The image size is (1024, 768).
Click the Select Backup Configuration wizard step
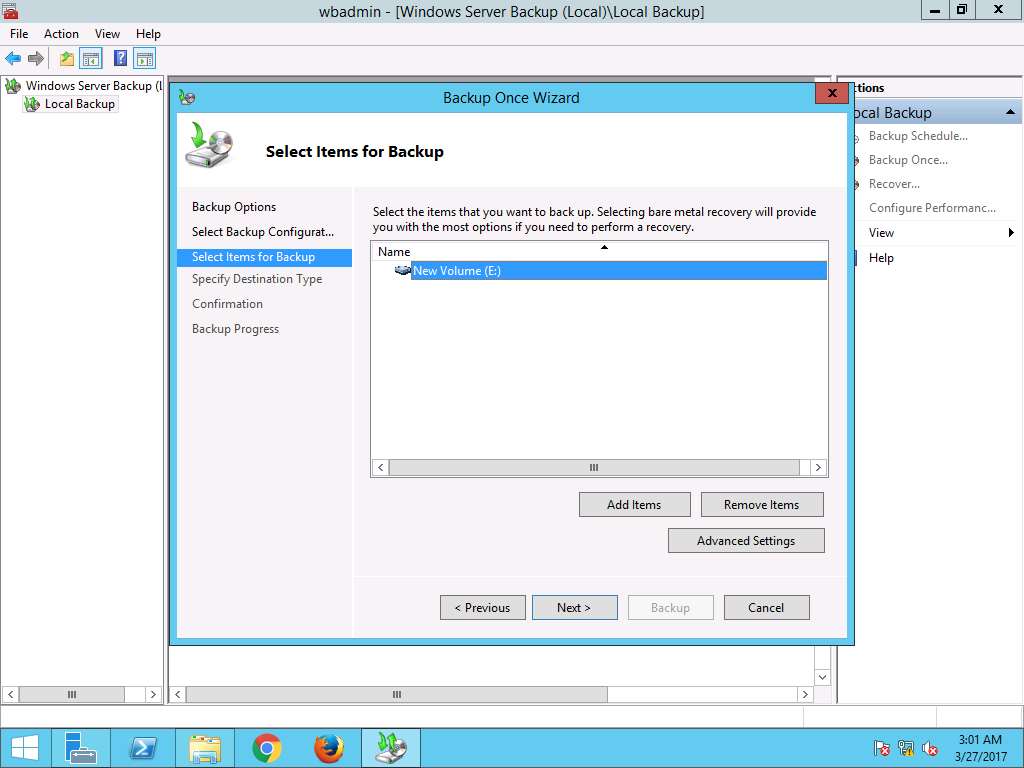click(x=263, y=232)
